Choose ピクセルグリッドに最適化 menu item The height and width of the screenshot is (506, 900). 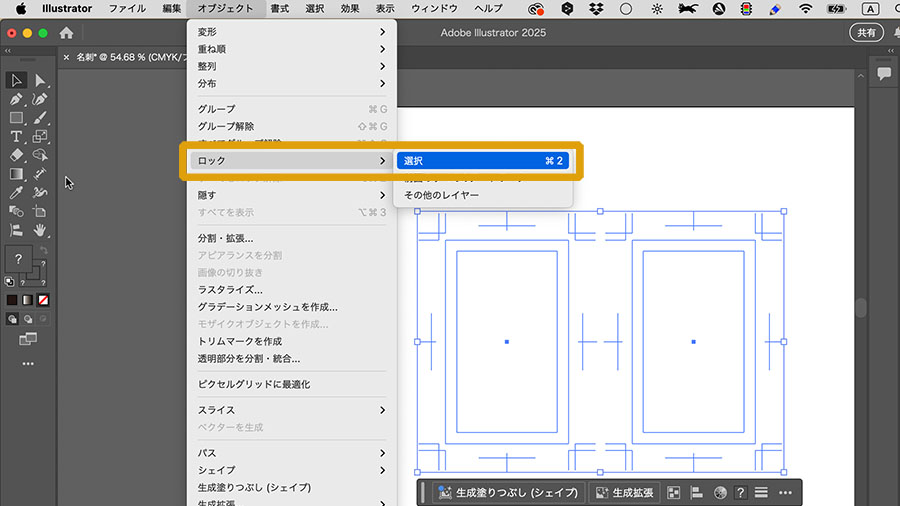pos(292,384)
